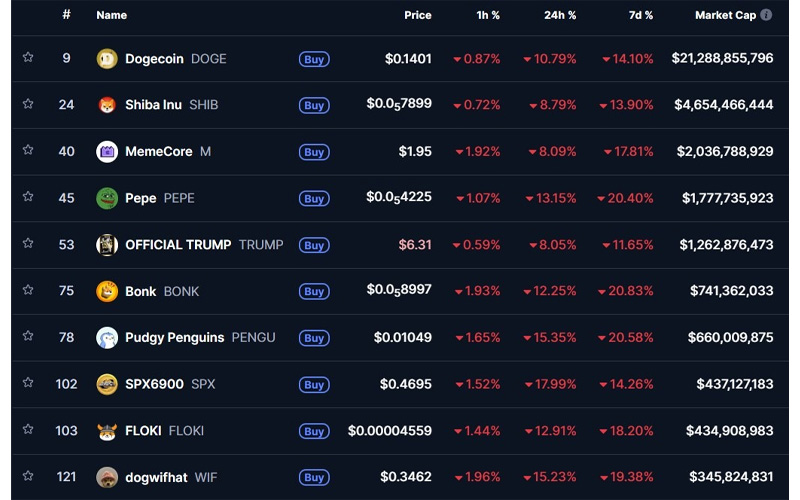Sort coins by the Name header
This screenshot has width=800, height=500.
[111, 15]
